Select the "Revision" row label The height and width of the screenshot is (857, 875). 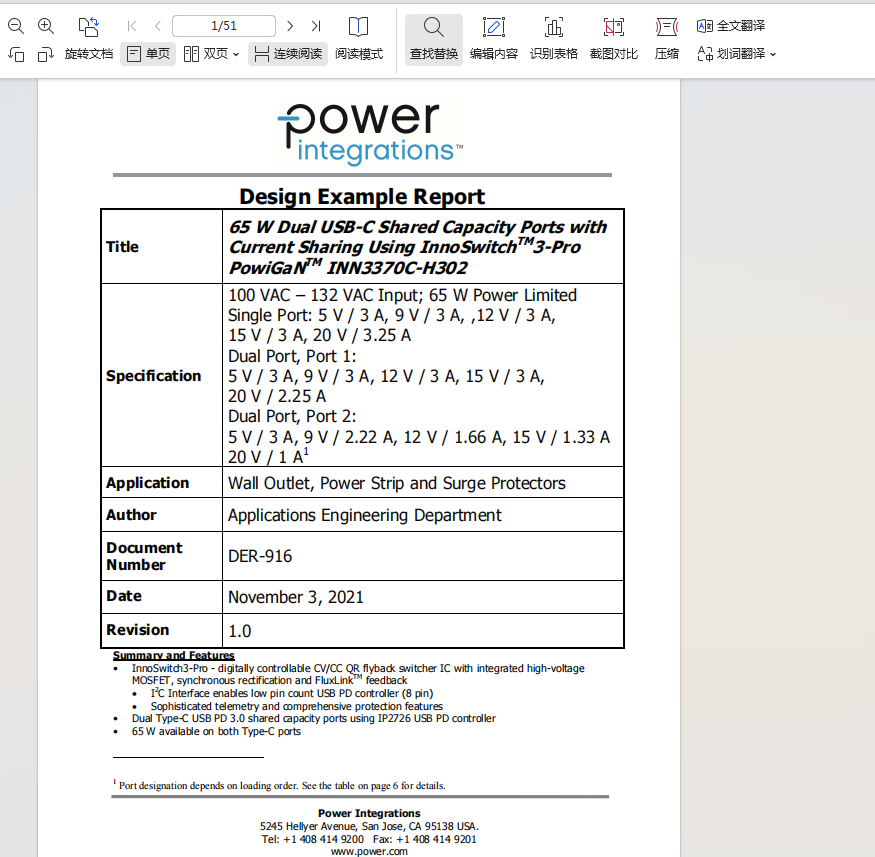click(137, 629)
